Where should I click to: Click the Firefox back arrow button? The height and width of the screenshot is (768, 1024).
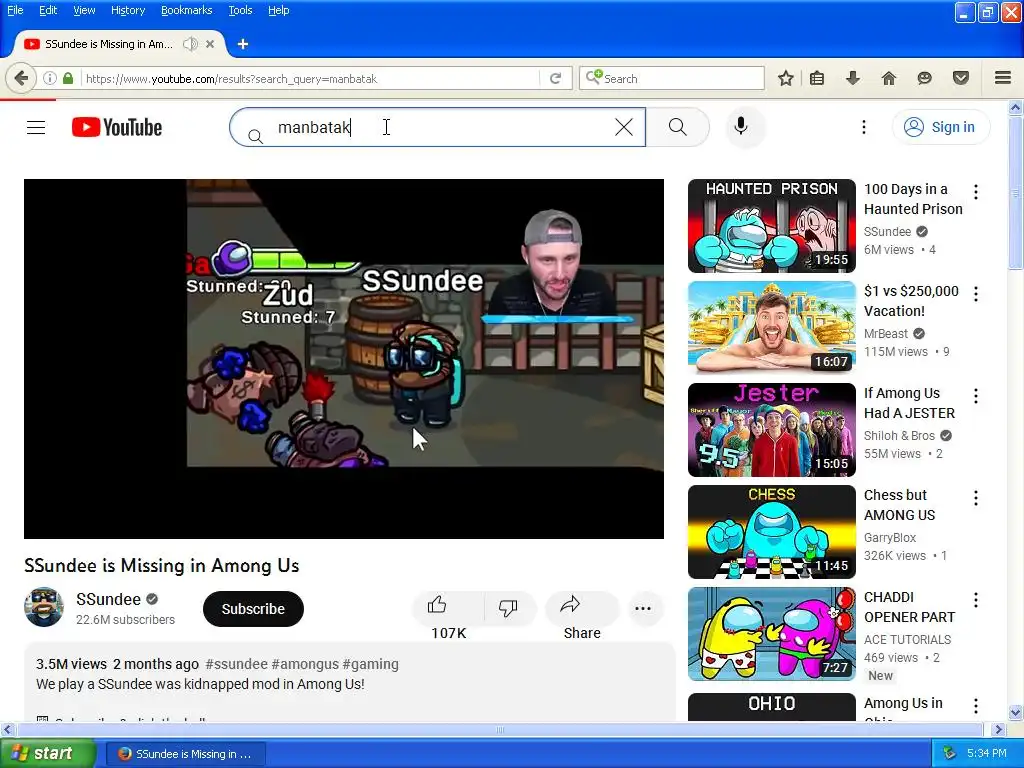click(21, 78)
